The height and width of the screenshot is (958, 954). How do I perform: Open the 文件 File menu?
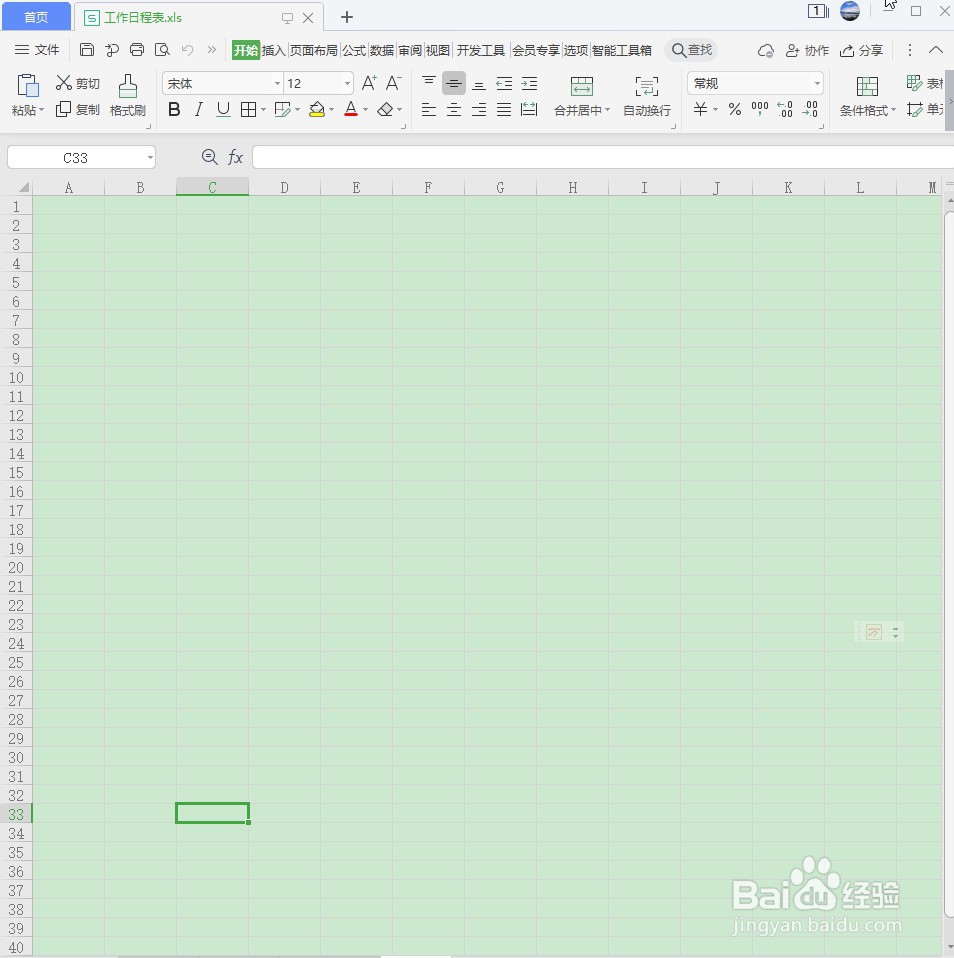click(37, 50)
